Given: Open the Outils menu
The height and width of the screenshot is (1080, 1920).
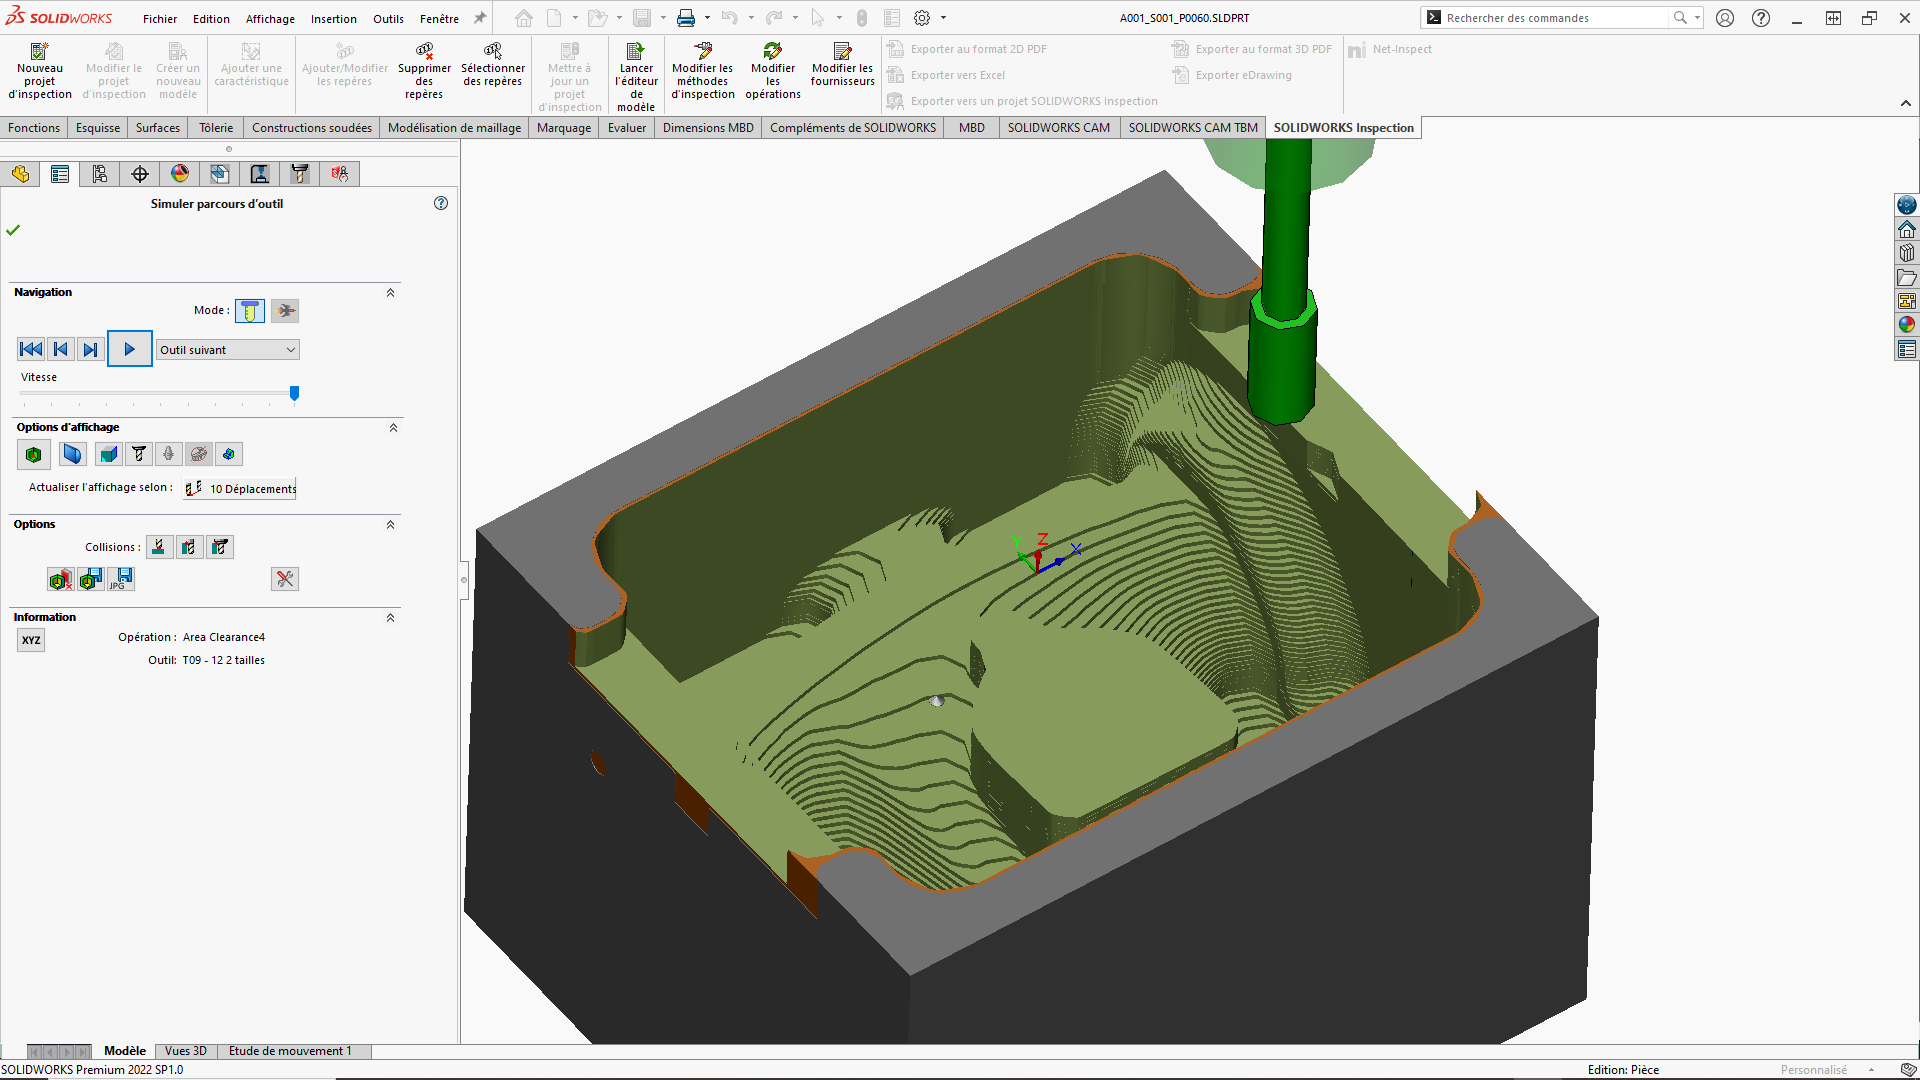Looking at the screenshot, I should coord(388,18).
